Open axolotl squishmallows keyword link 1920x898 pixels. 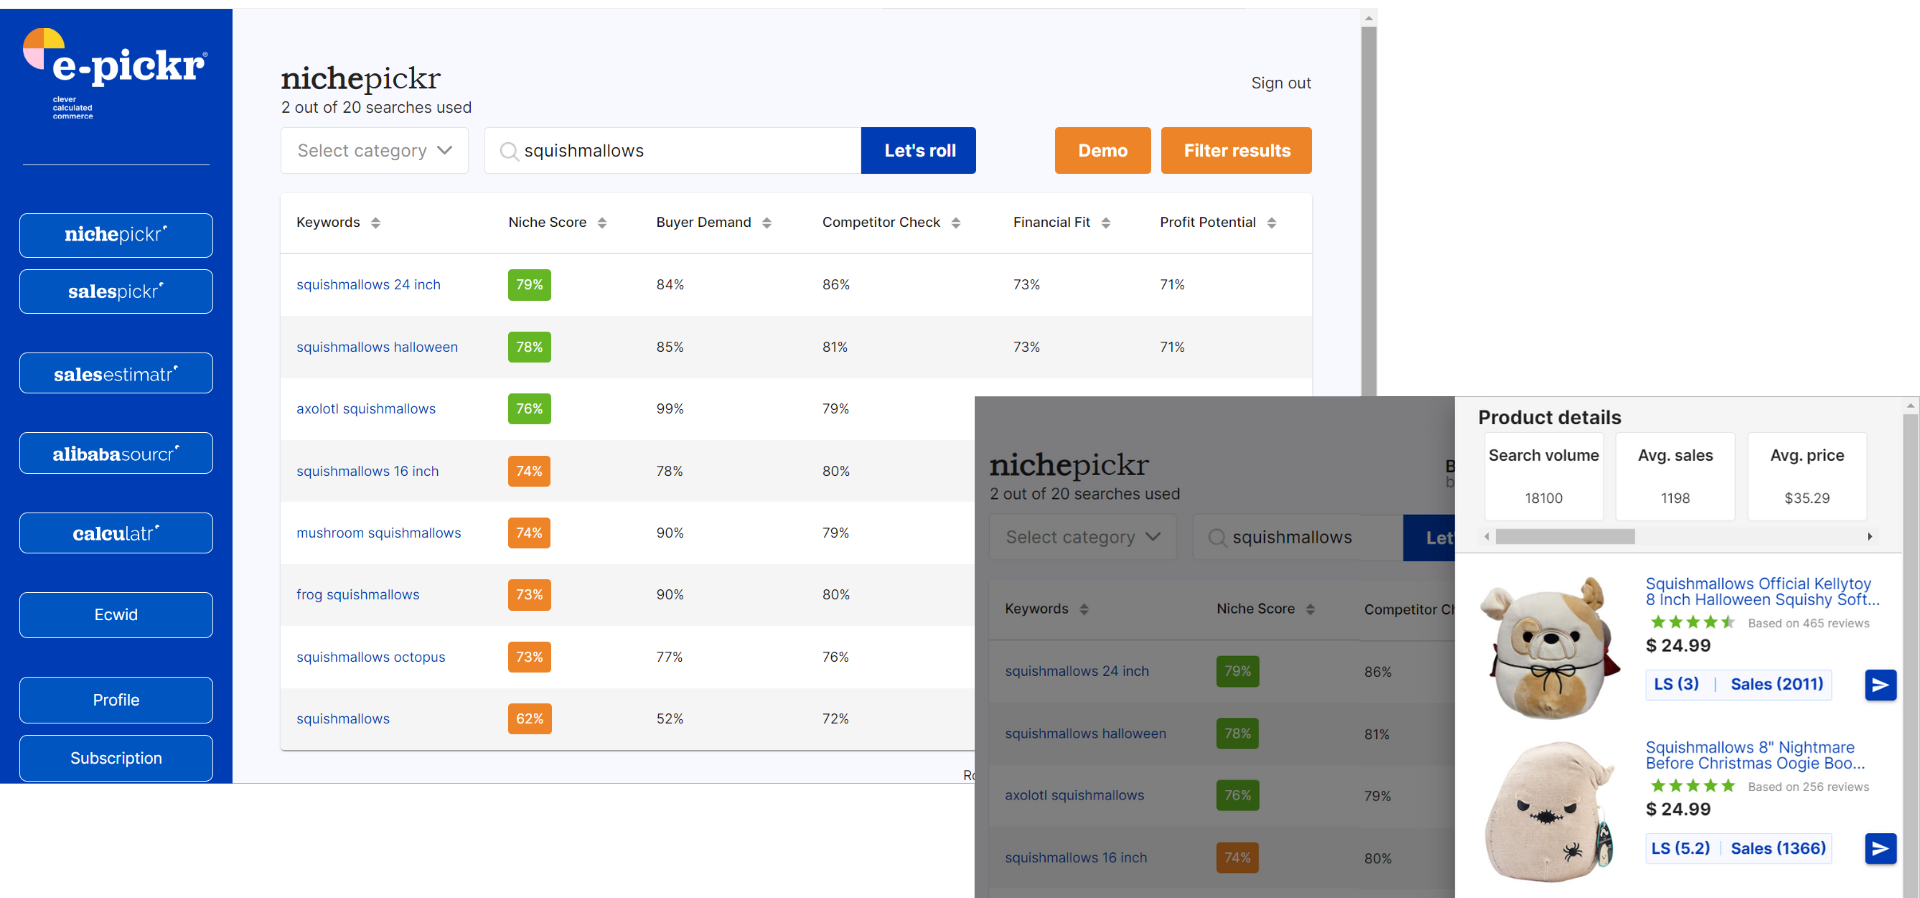366,409
